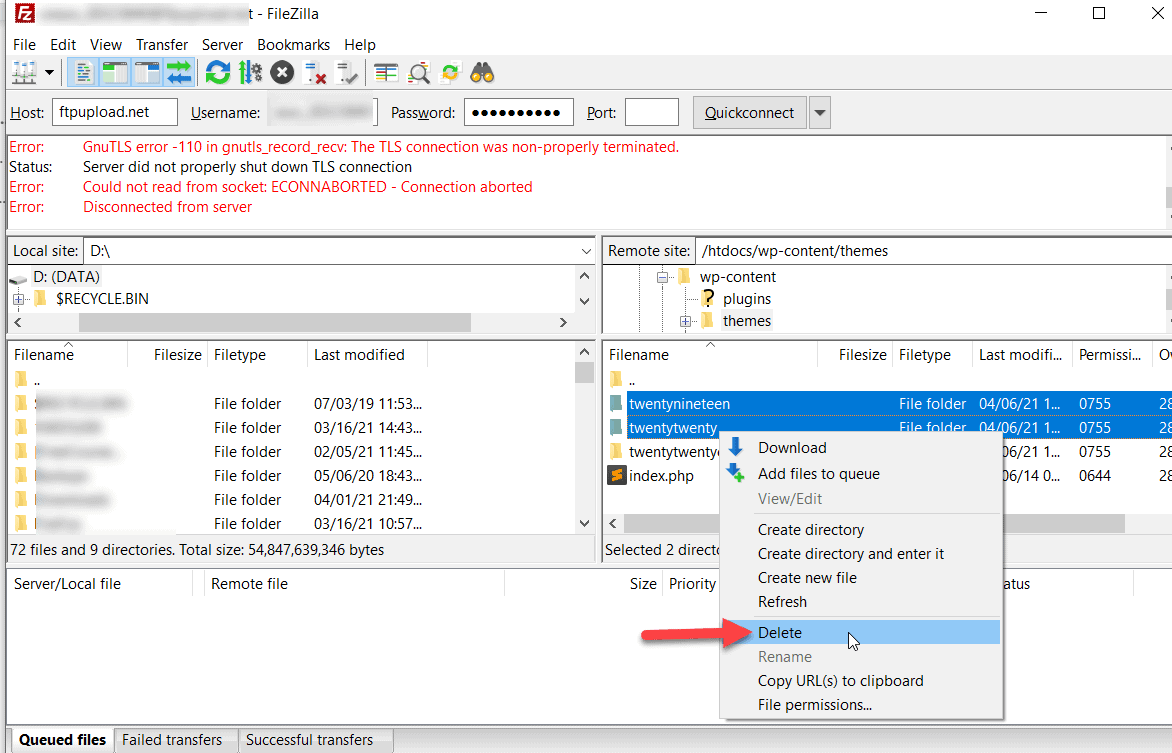1172x753 pixels.
Task: Disconnect from the current server icon
Action: (x=315, y=73)
